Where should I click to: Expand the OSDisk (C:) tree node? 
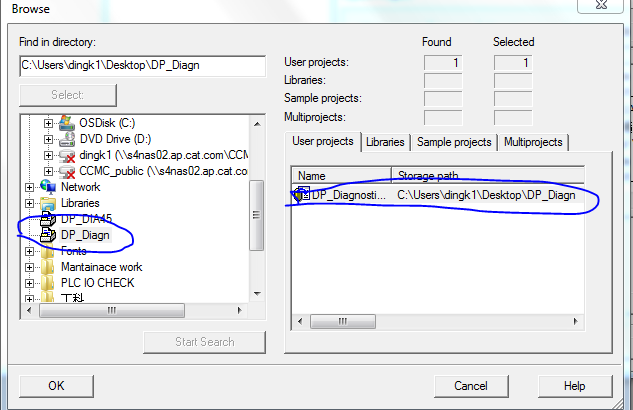(x=48, y=123)
